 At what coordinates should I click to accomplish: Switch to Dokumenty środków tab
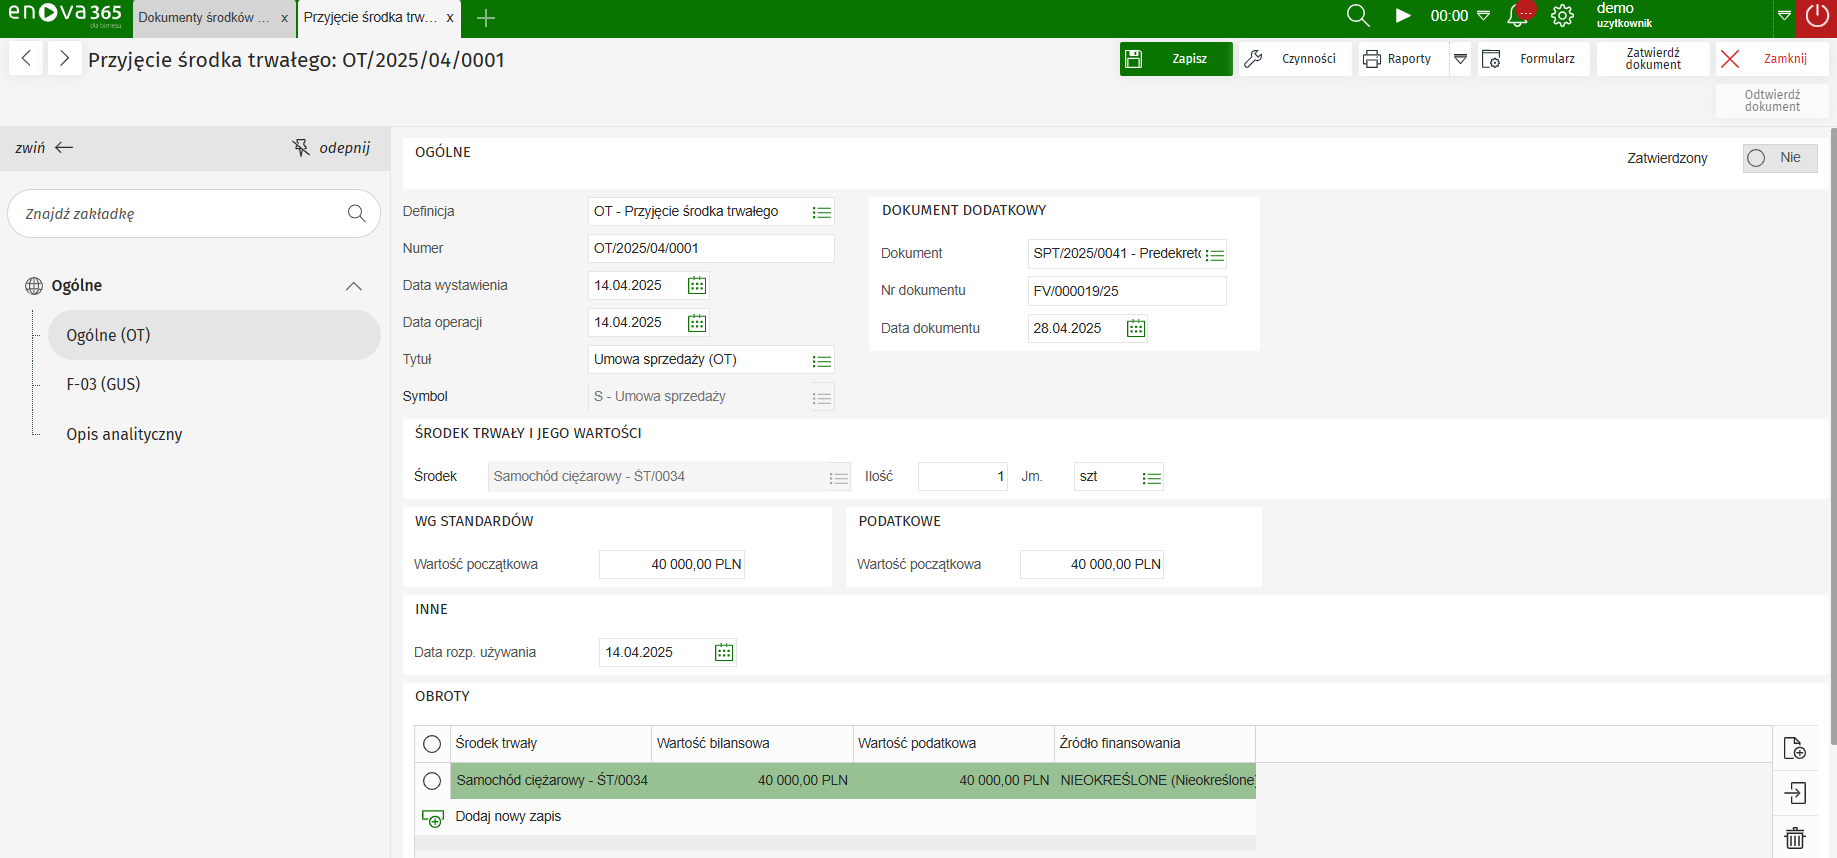[204, 18]
